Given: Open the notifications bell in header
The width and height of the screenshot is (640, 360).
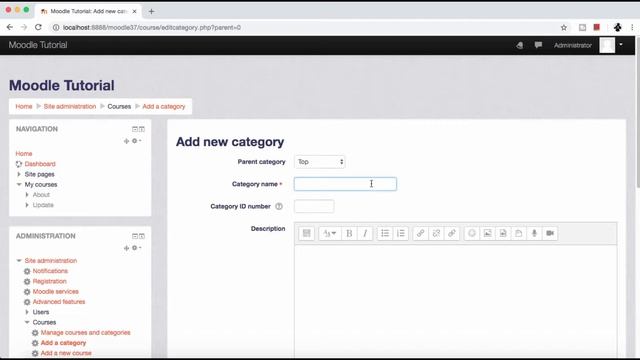Looking at the screenshot, I should [x=520, y=45].
